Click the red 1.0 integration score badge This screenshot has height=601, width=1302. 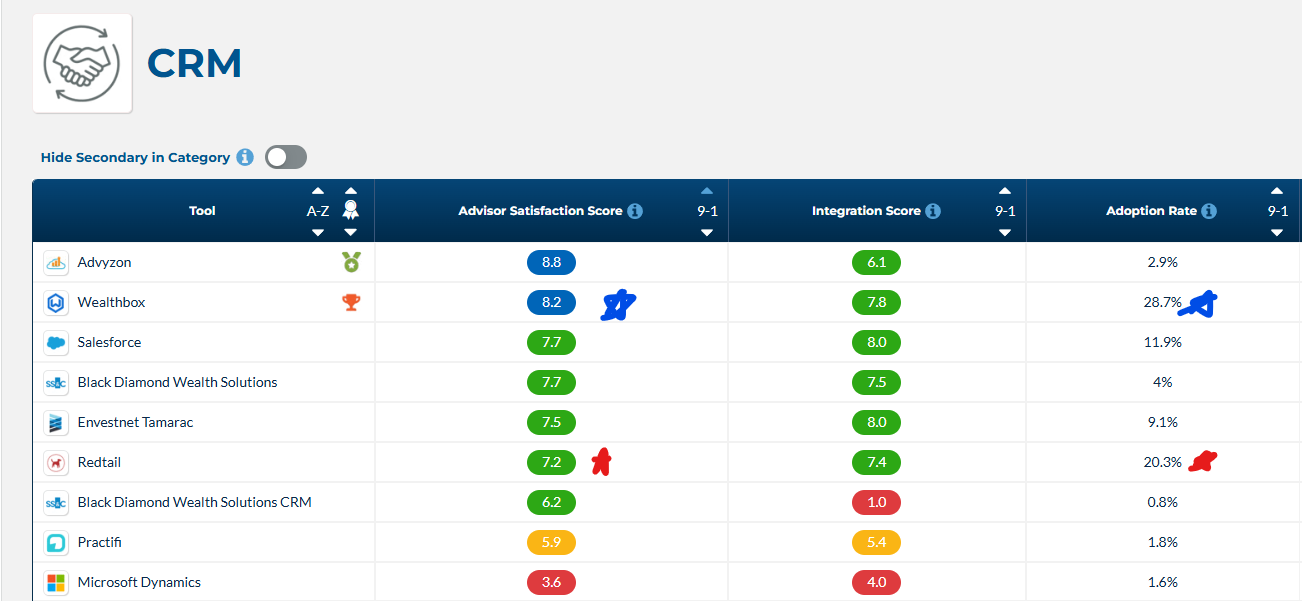(x=877, y=502)
